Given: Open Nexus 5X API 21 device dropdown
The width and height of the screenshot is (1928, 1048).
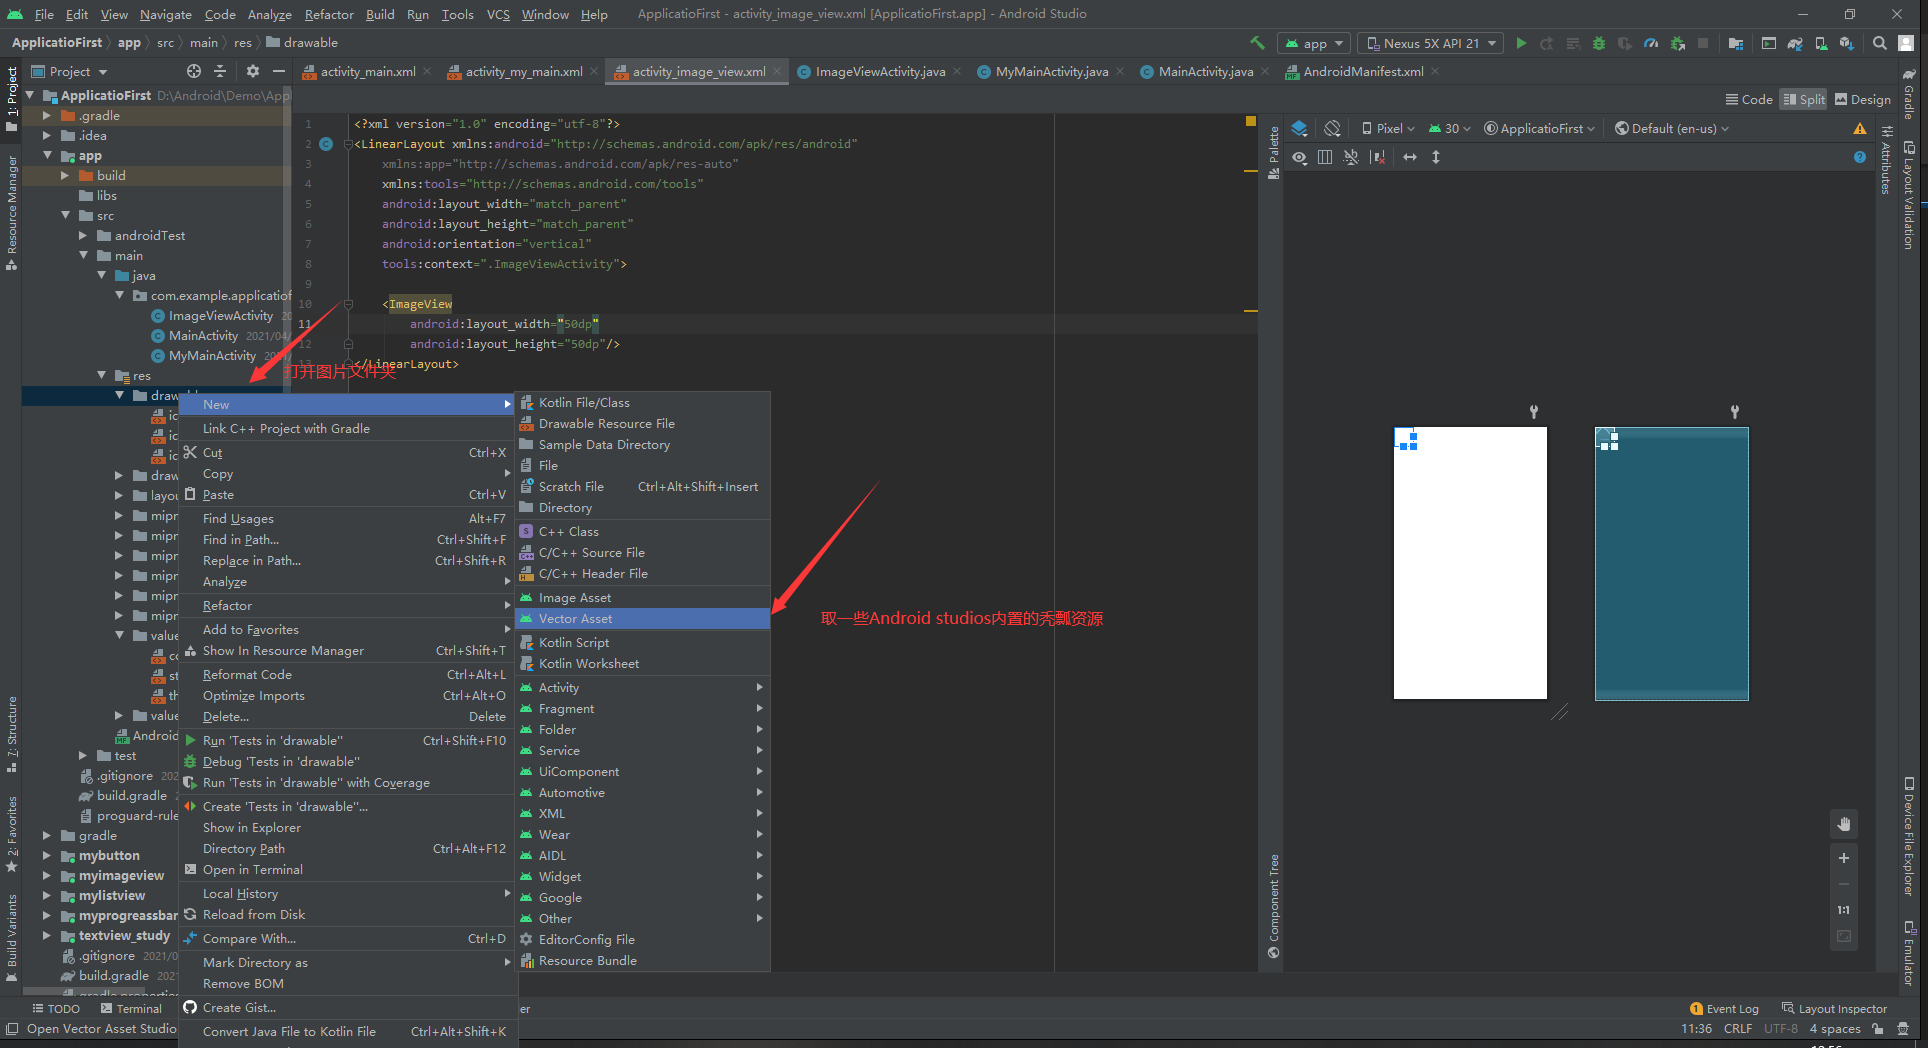Looking at the screenshot, I should [1430, 43].
